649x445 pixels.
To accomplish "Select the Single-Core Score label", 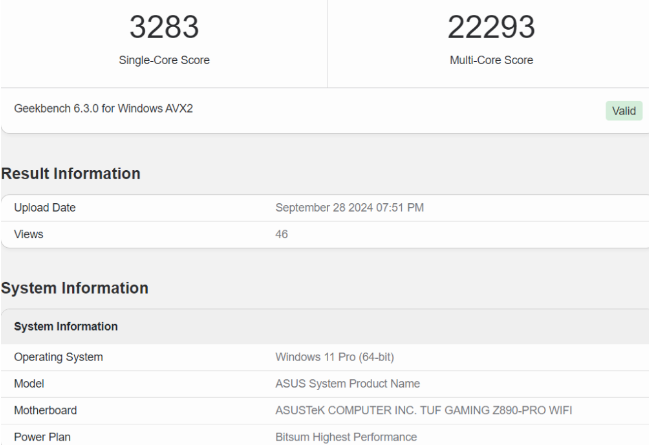I will coord(164,60).
